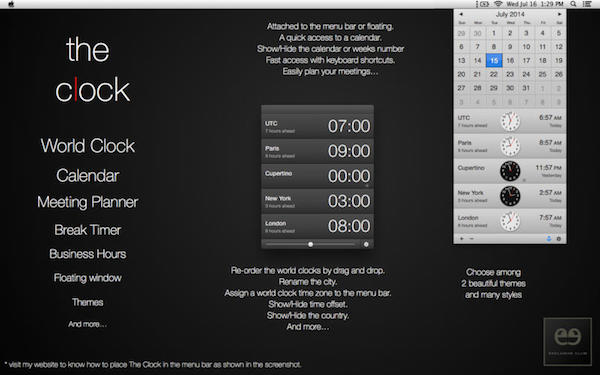
Task: Click 6:57 AM time in UTC row
Action: [550, 117]
